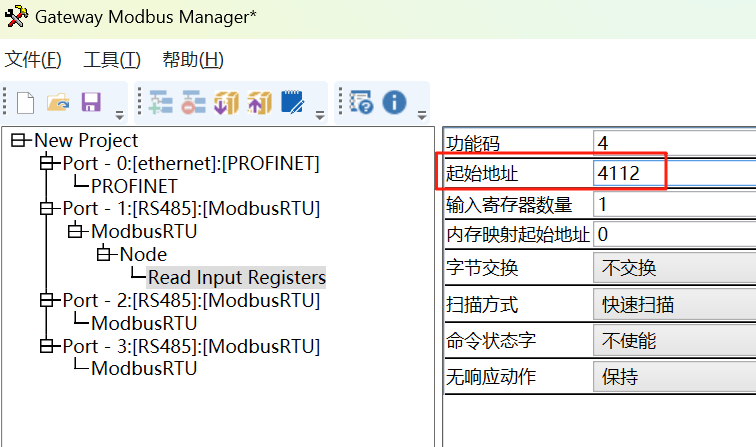Select Port - 0:[ethernet]:[PROFINET] item
Screen dimensions: 756x447
tap(191, 163)
